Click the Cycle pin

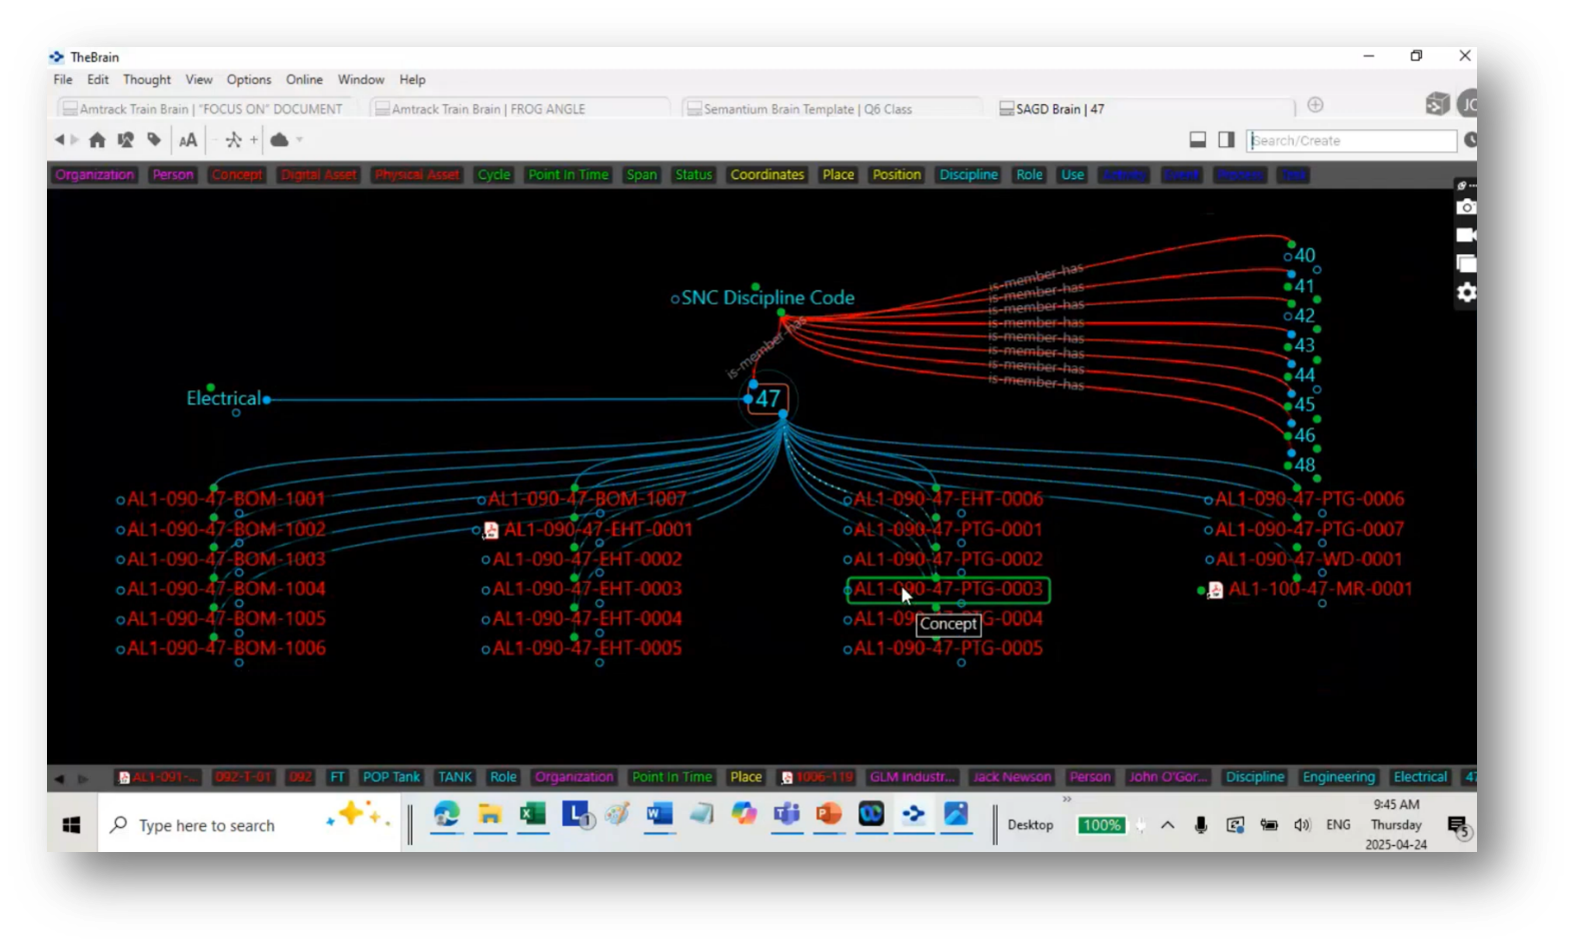[494, 175]
